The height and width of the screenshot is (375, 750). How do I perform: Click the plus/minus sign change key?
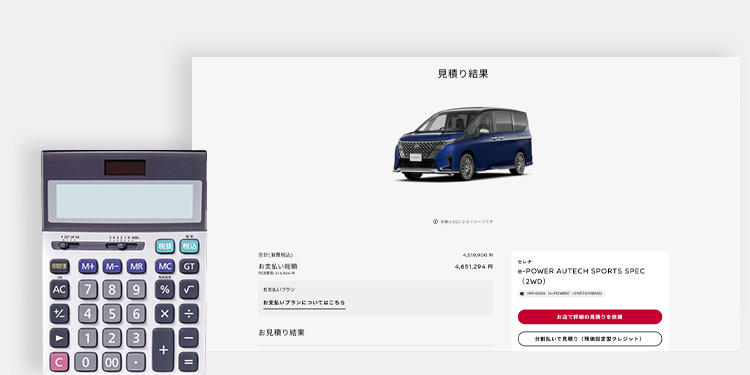click(x=59, y=313)
